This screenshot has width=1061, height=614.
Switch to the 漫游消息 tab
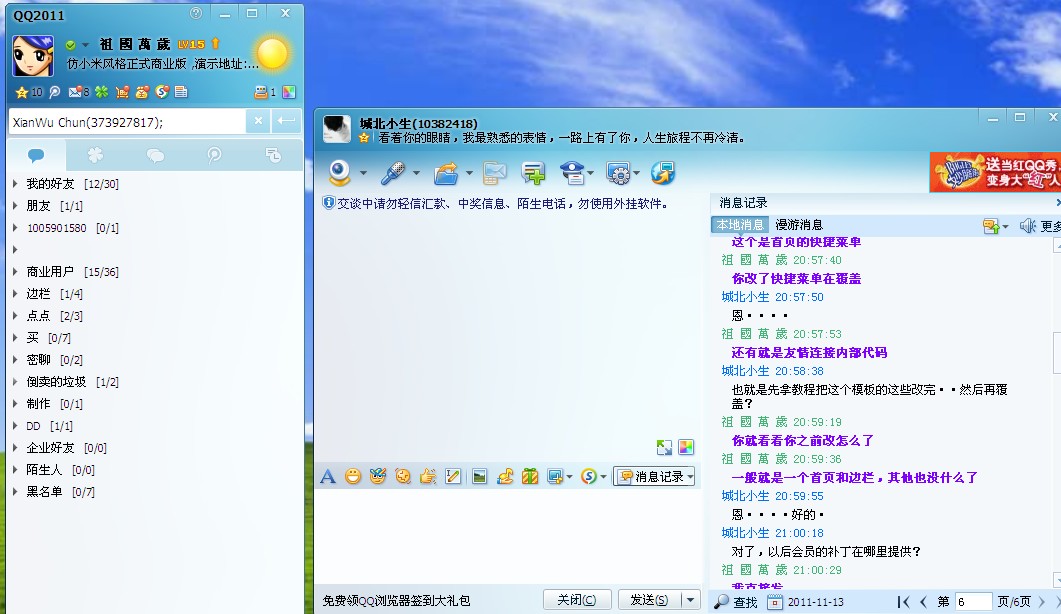pyautogui.click(x=799, y=225)
